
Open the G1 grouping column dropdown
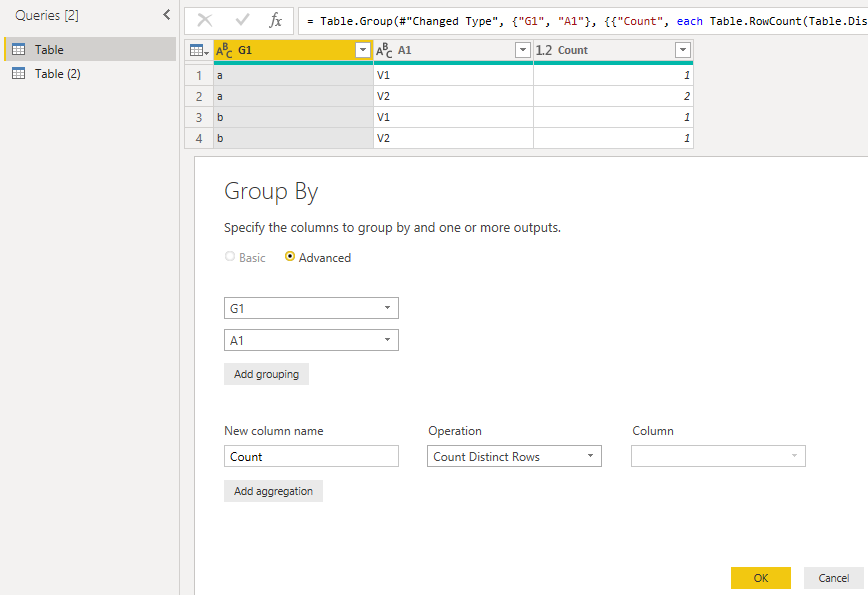coord(311,308)
